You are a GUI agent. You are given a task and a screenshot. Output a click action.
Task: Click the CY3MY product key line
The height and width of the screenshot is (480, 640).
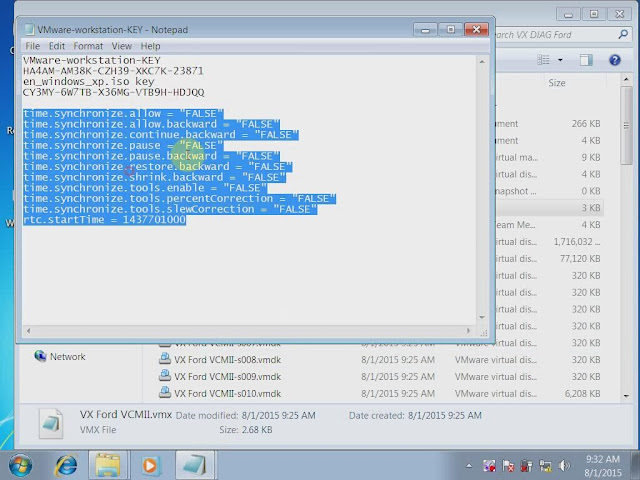(x=113, y=92)
